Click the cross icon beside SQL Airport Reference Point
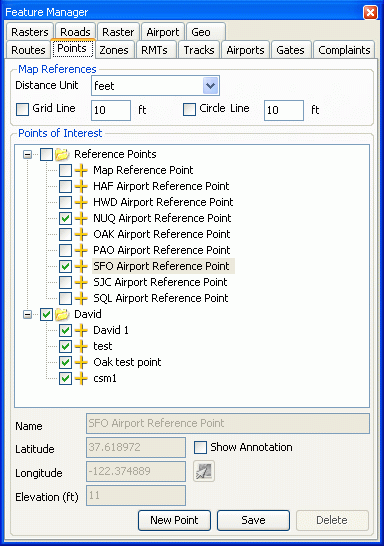 click(81, 298)
